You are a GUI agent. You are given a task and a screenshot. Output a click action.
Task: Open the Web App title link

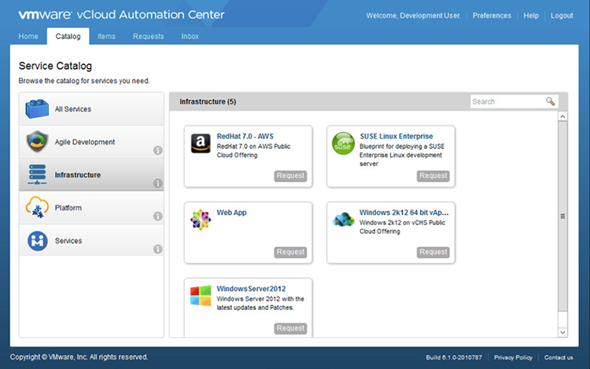click(231, 213)
